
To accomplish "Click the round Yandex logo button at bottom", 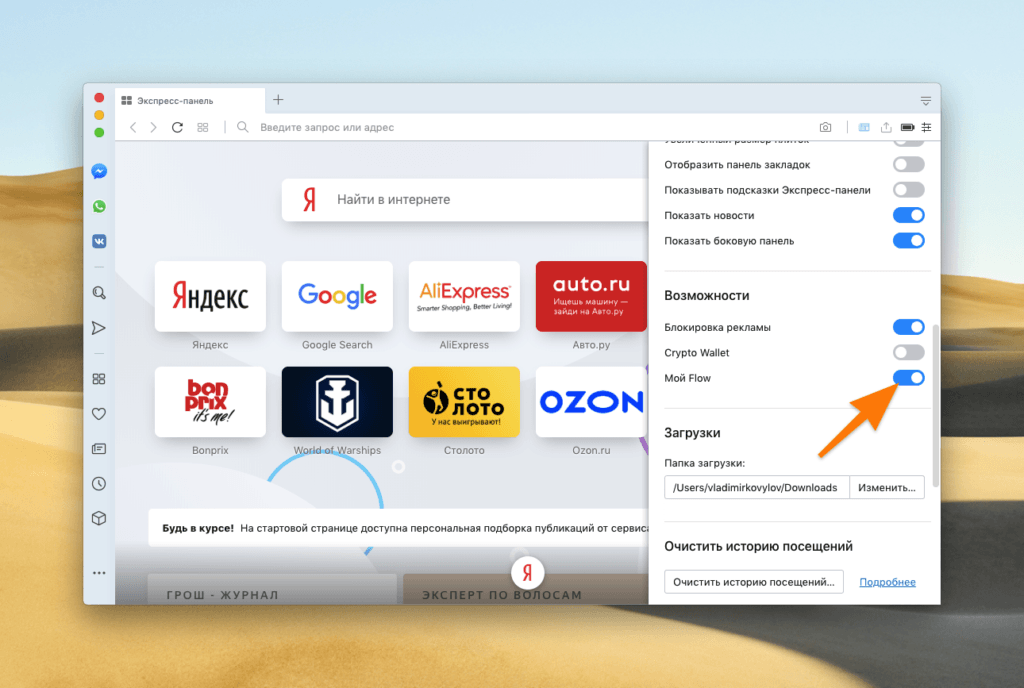I will click(x=528, y=573).
